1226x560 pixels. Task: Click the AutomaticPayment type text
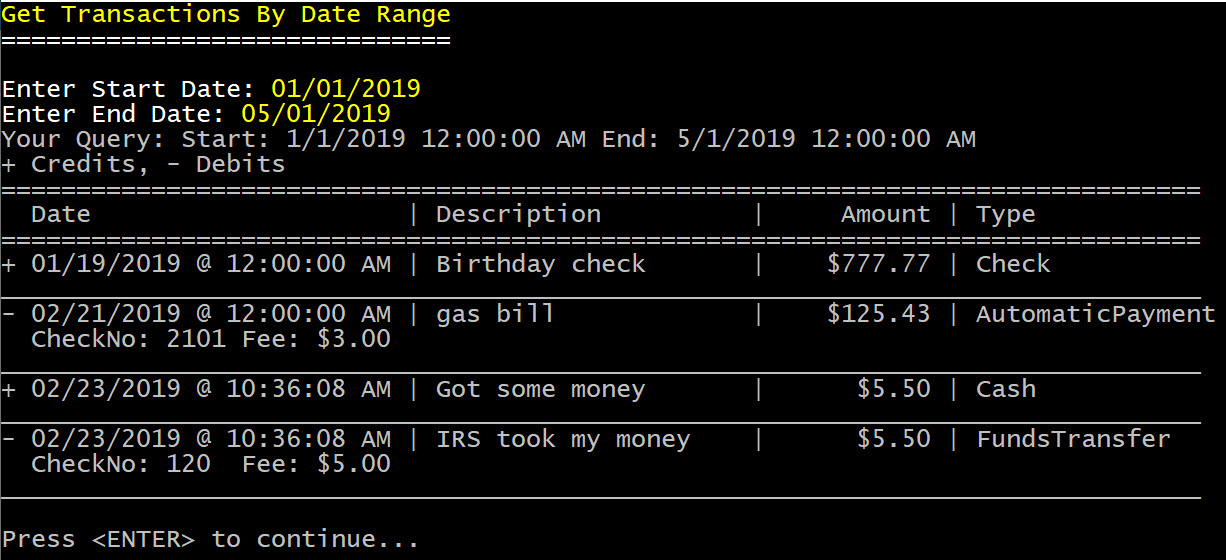tap(1096, 314)
